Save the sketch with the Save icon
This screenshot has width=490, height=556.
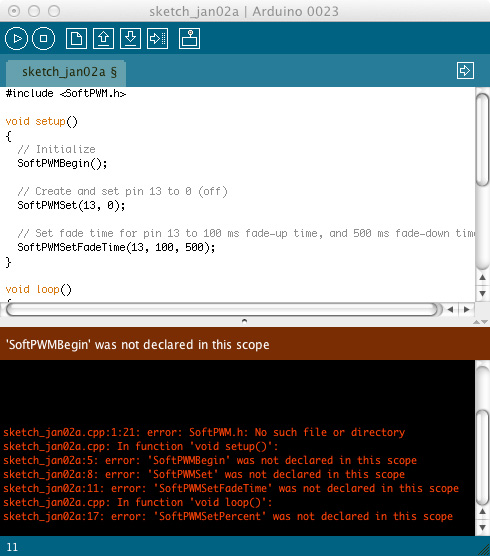coord(130,38)
